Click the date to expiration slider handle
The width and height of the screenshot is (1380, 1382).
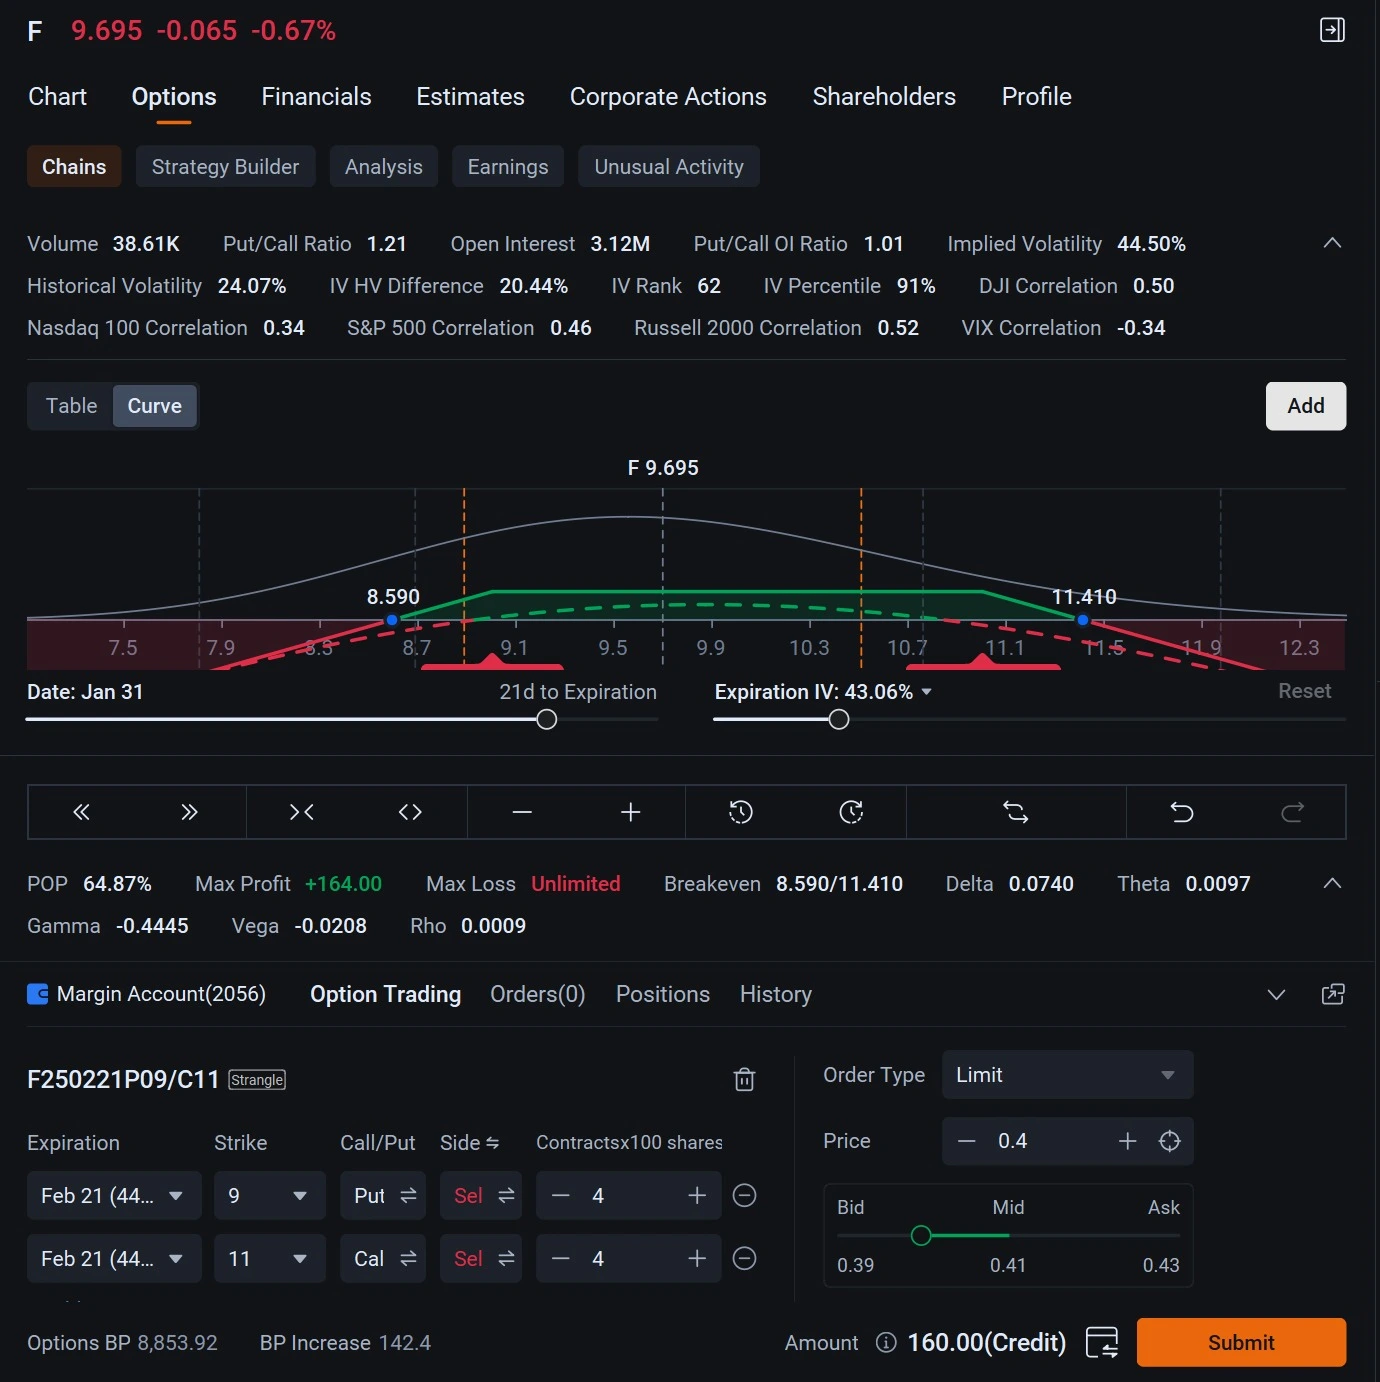pyautogui.click(x=546, y=719)
